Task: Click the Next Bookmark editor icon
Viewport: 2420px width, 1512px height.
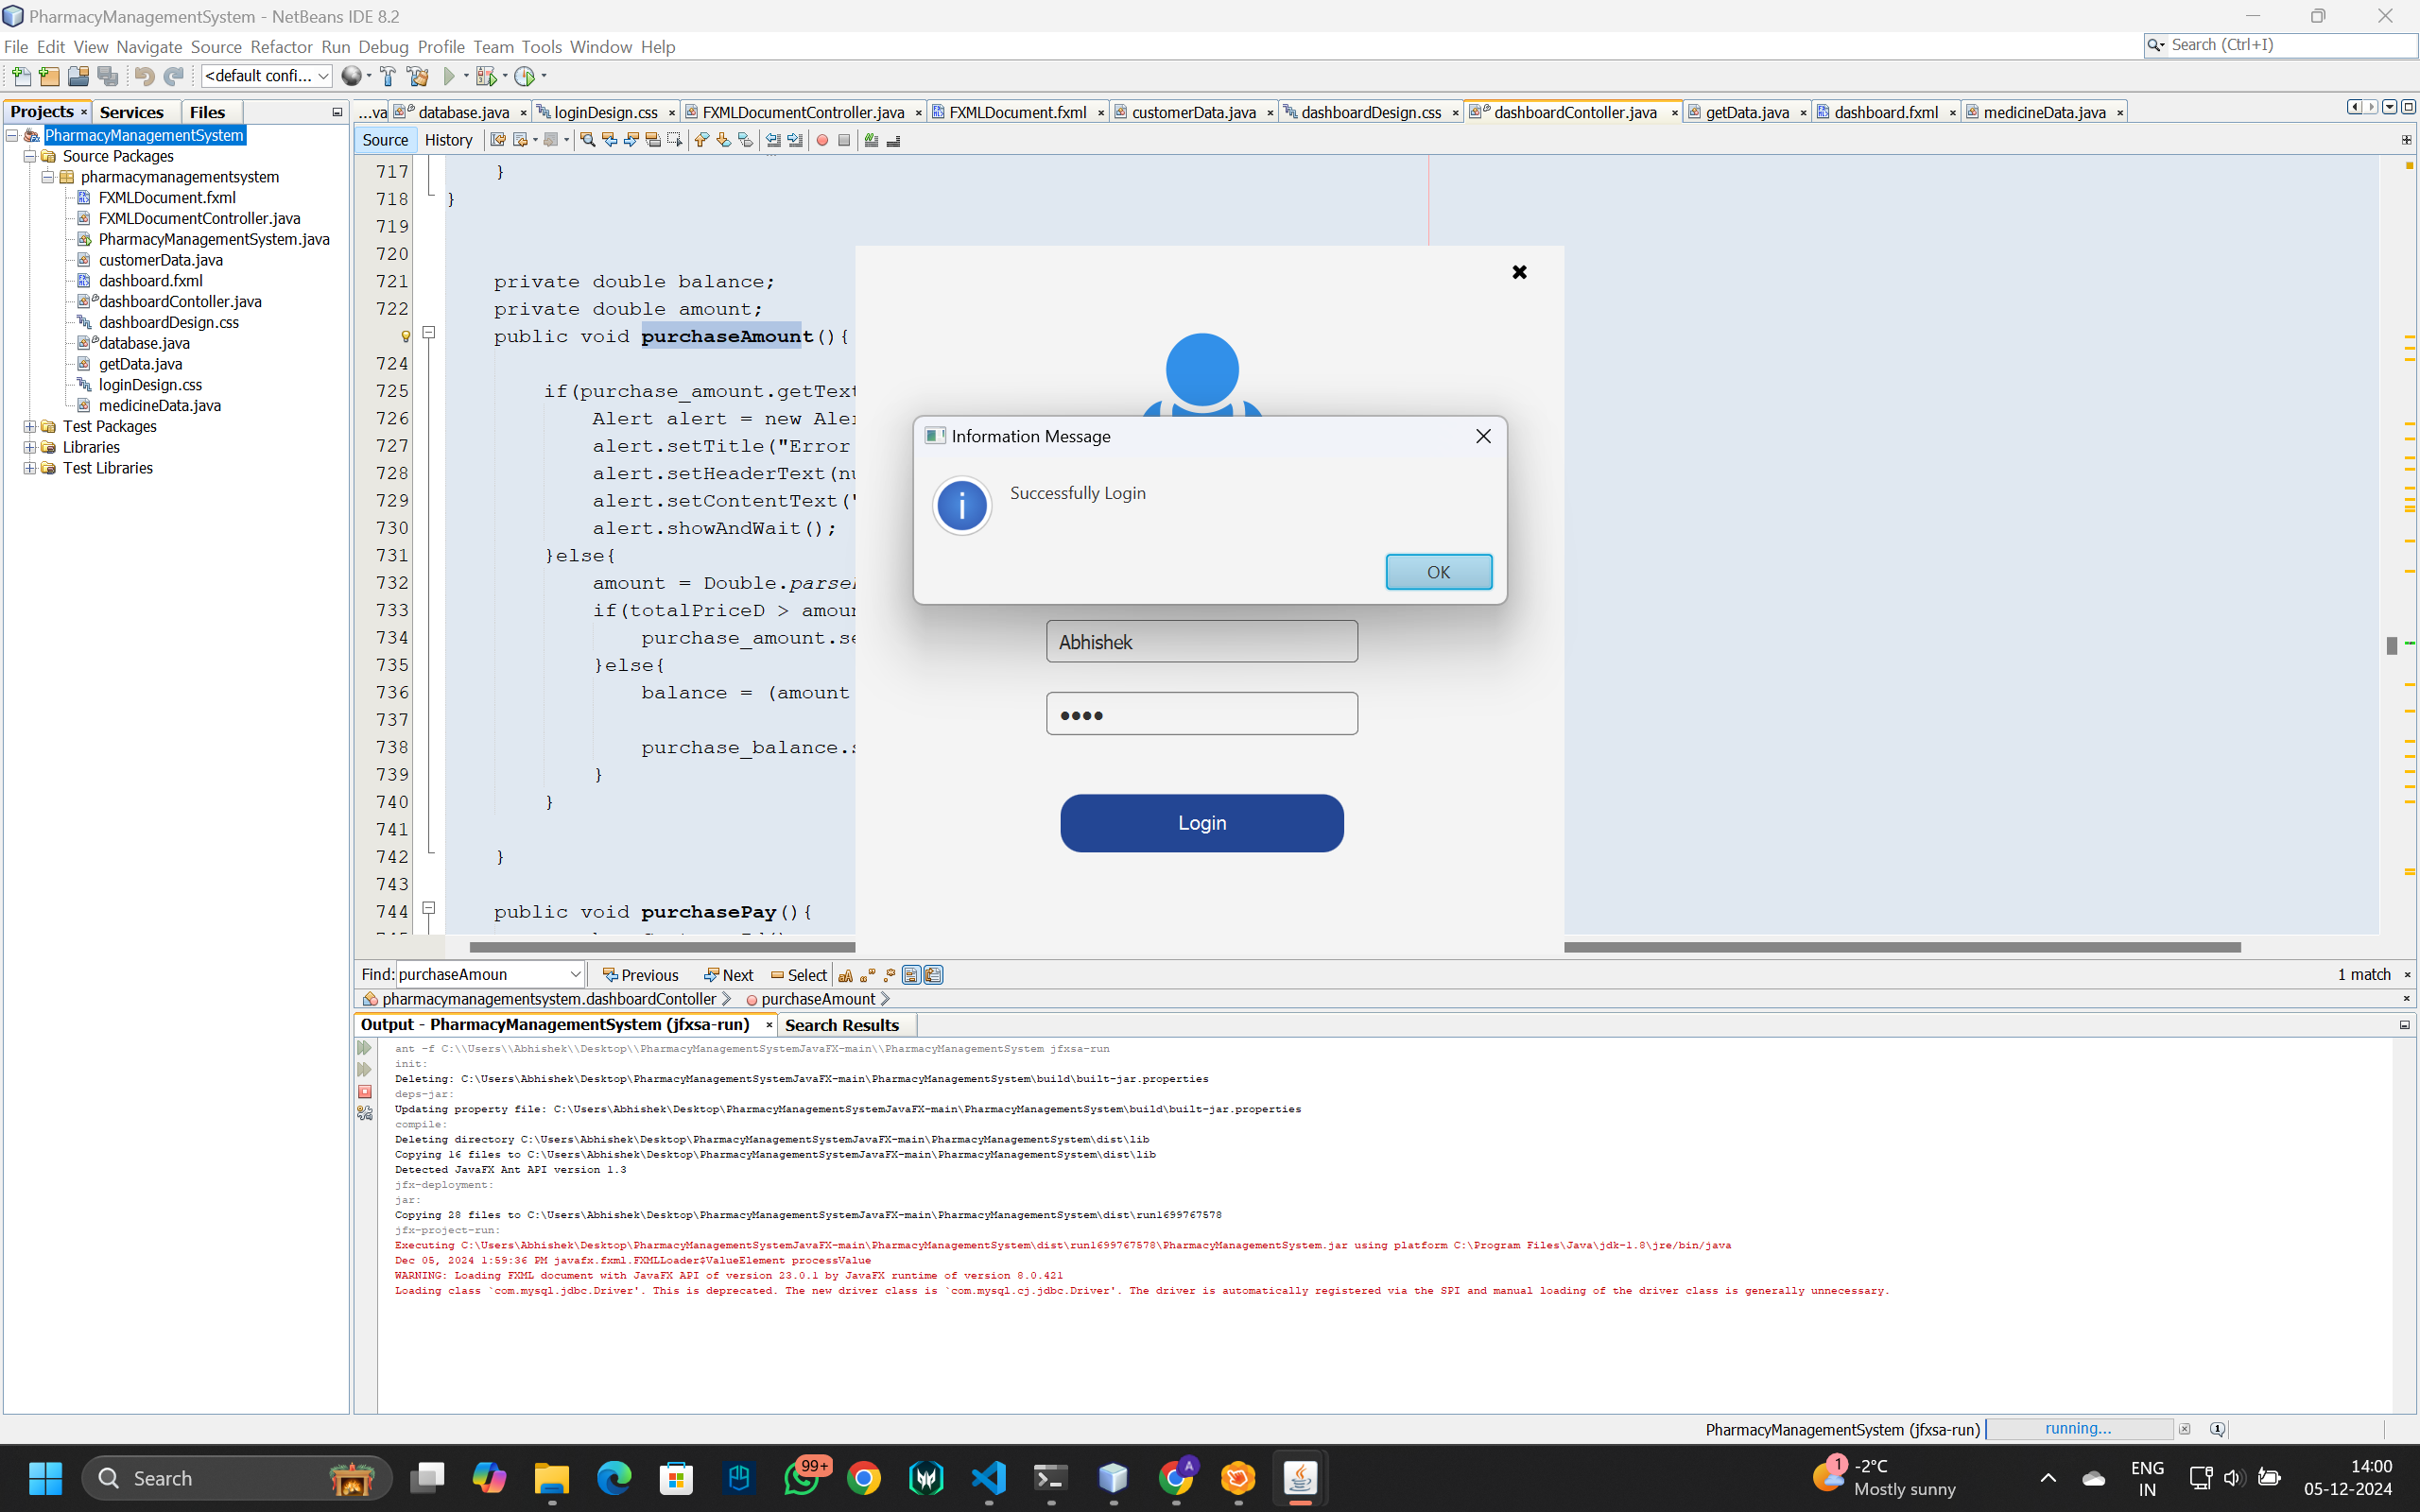Action: tap(724, 140)
